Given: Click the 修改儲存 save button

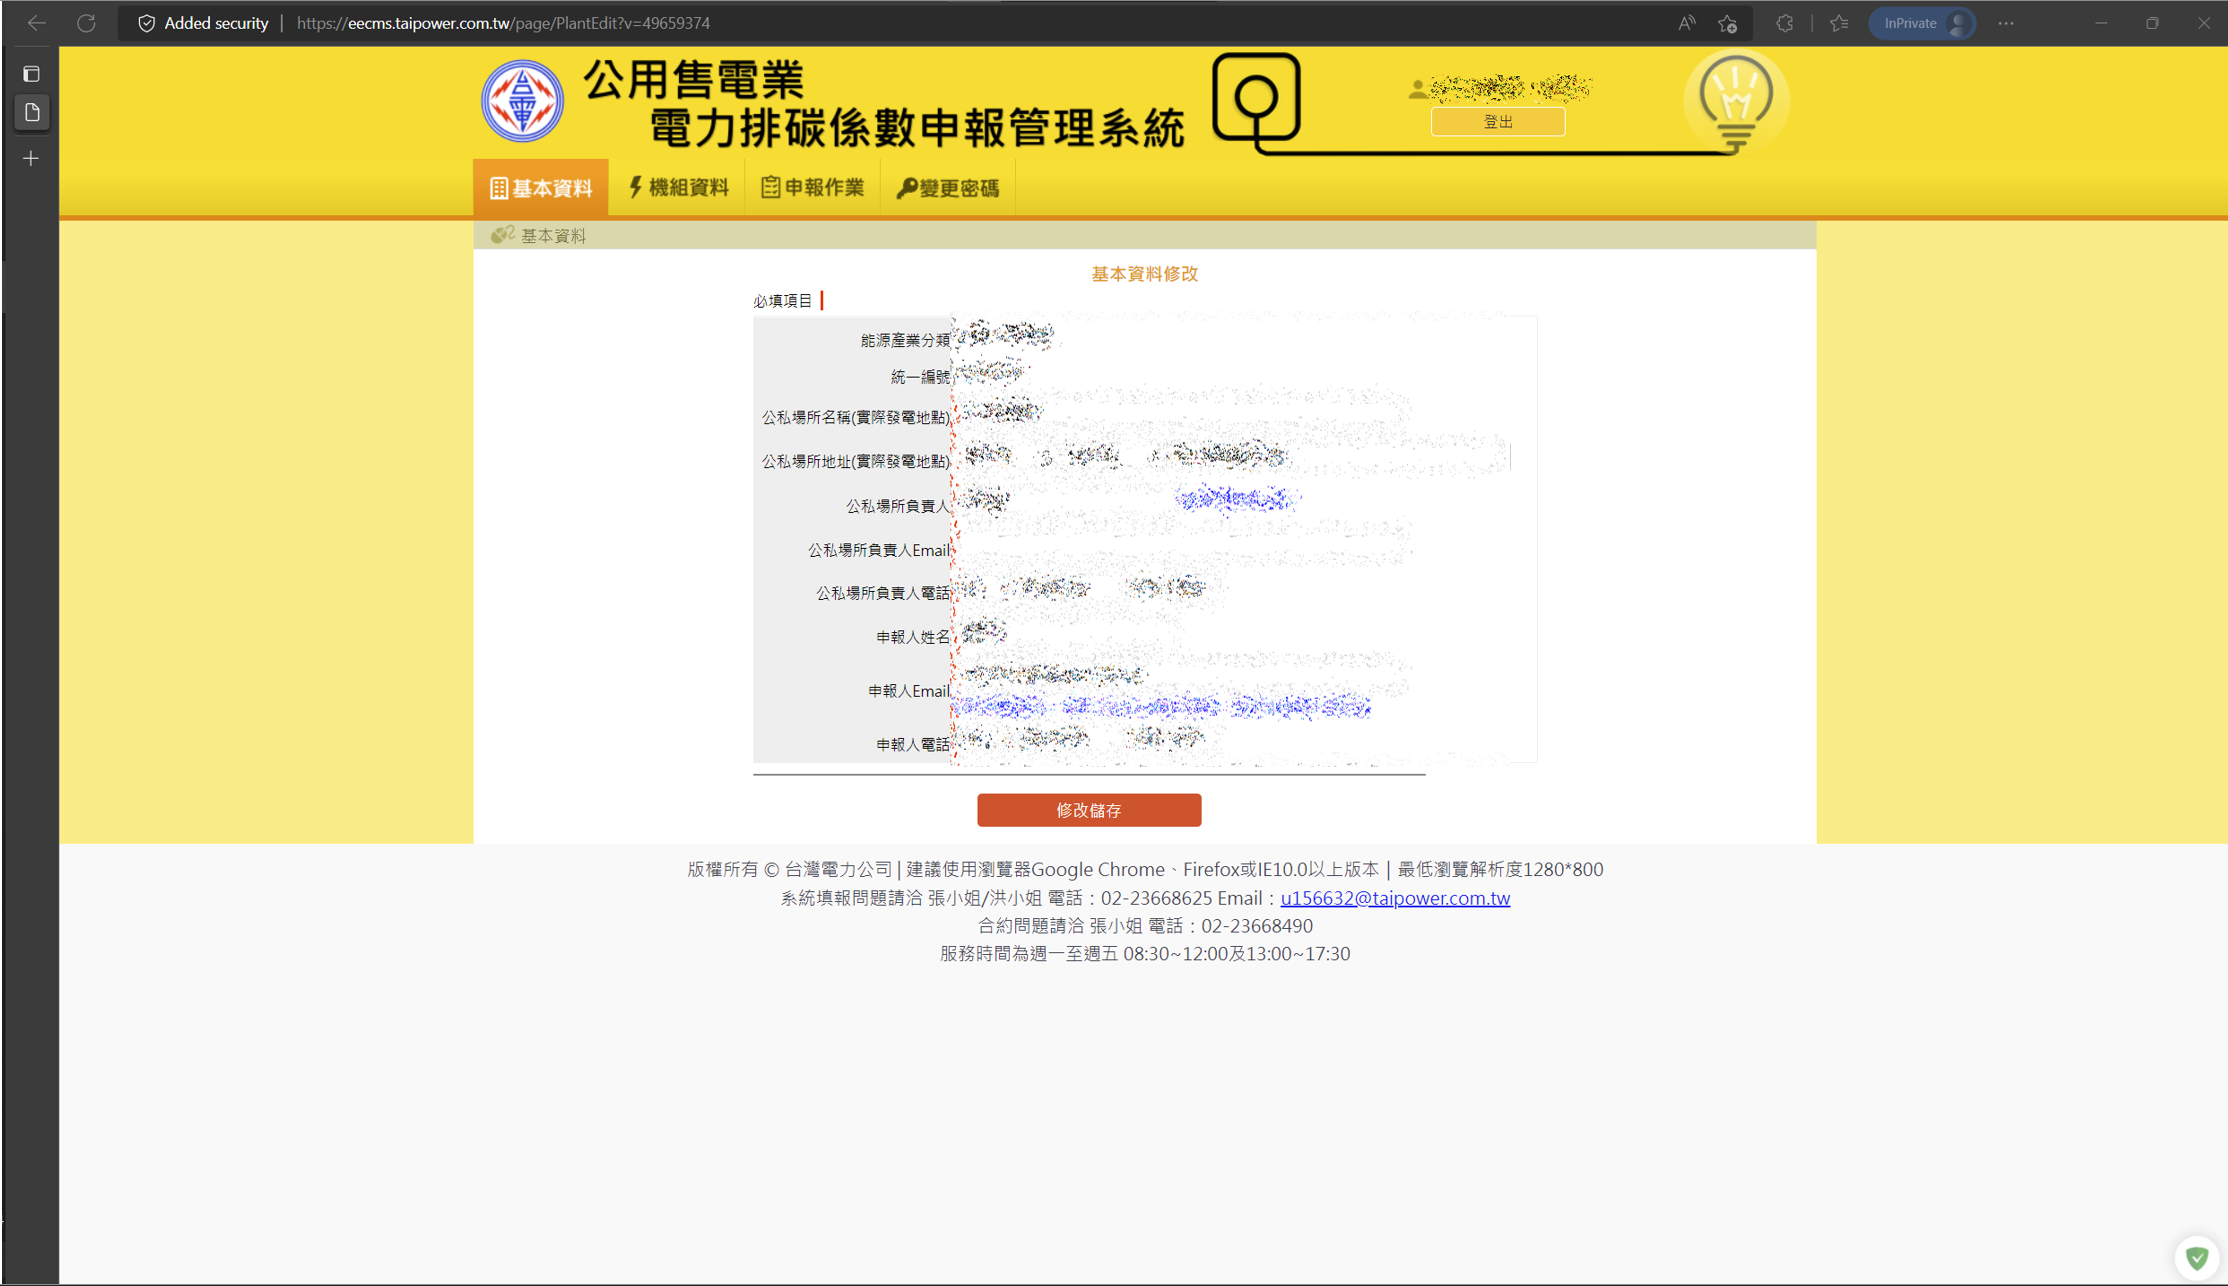Looking at the screenshot, I should click(x=1089, y=810).
